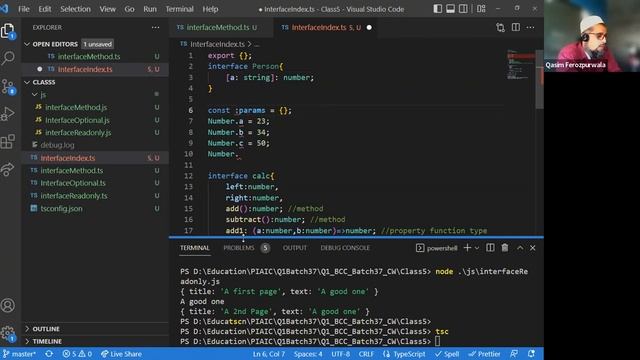Open the Accounts menu icon

8,305
